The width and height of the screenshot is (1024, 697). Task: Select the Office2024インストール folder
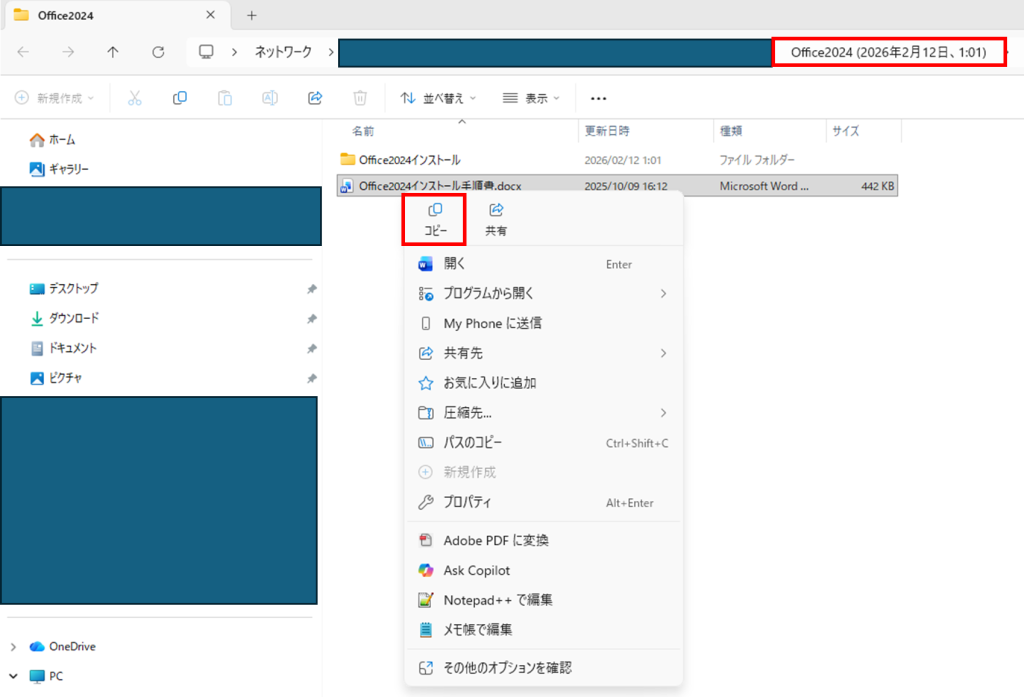pos(409,159)
